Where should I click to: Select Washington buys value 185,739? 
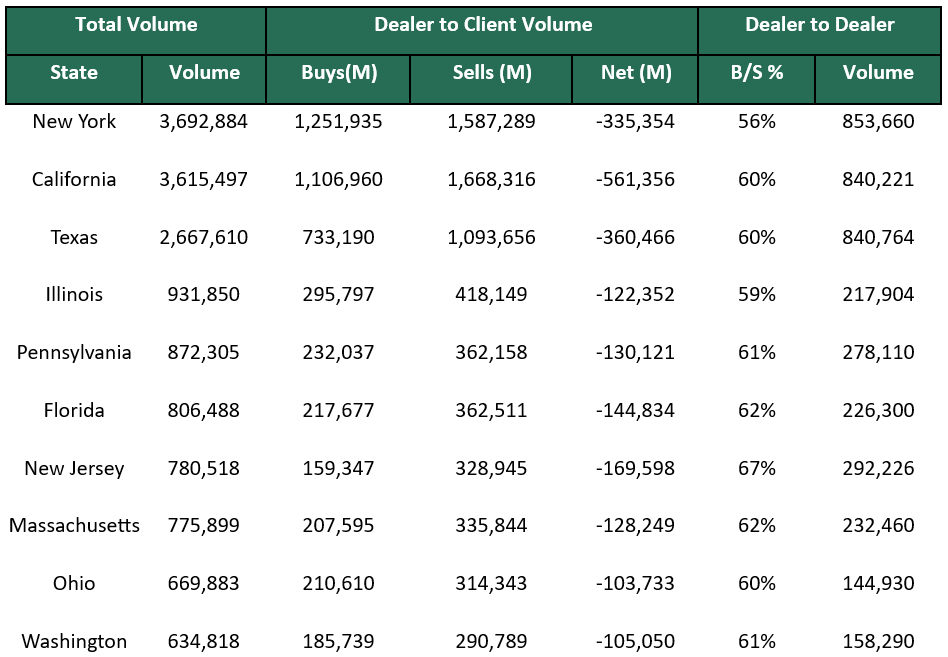click(339, 641)
